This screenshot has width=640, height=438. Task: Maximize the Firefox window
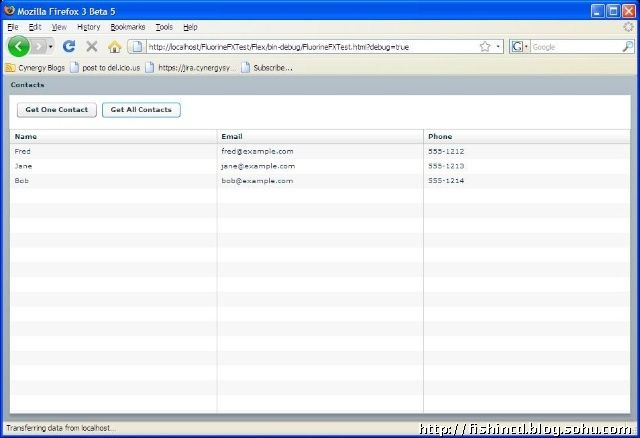(x=613, y=11)
